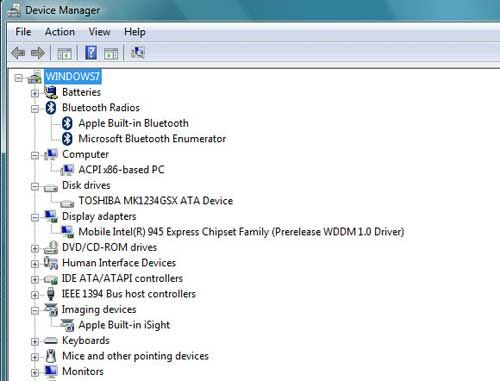Viewport: 500px width, 381px height.
Task: Expand Mice and other pointing devices
Action: [35, 357]
